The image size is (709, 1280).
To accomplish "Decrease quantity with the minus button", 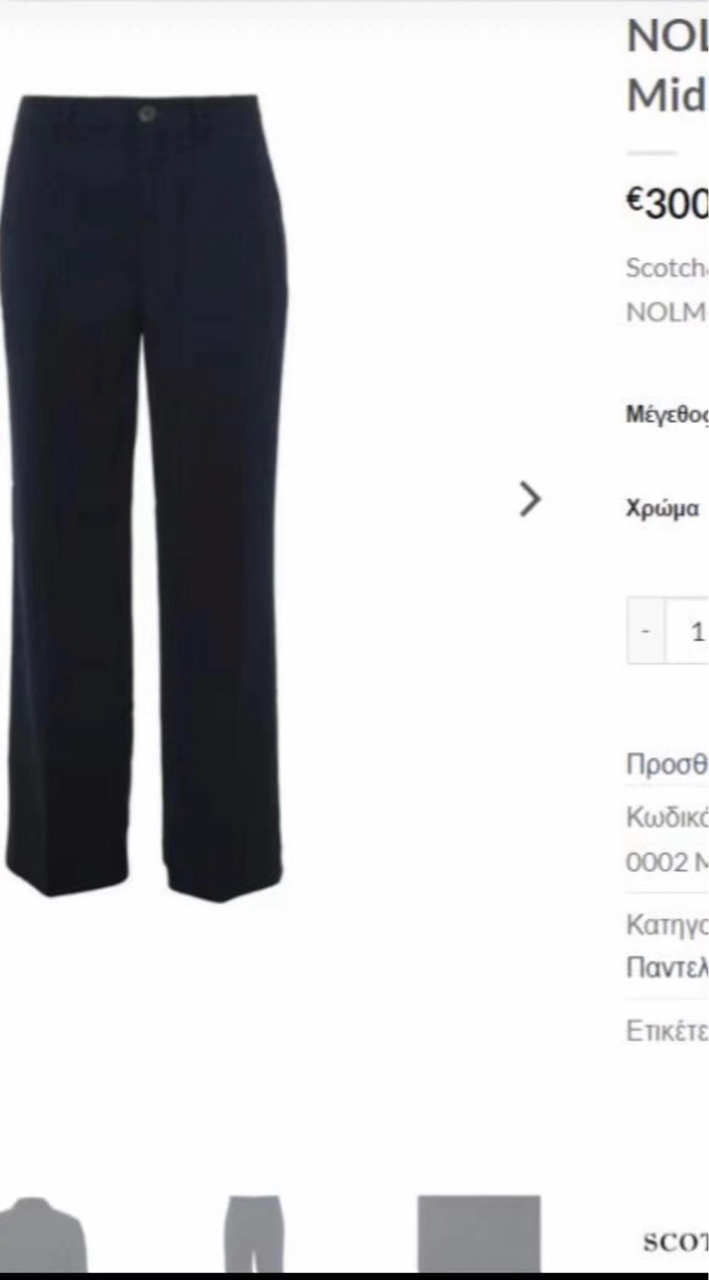I will tap(646, 631).
